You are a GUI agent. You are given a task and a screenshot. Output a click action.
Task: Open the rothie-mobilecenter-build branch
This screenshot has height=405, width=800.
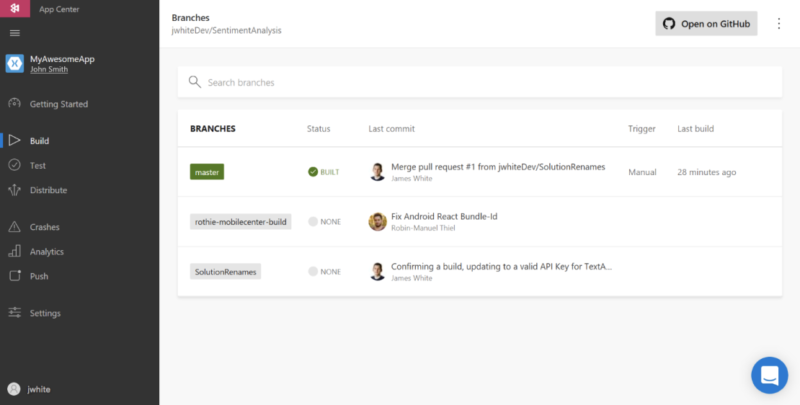tap(241, 222)
